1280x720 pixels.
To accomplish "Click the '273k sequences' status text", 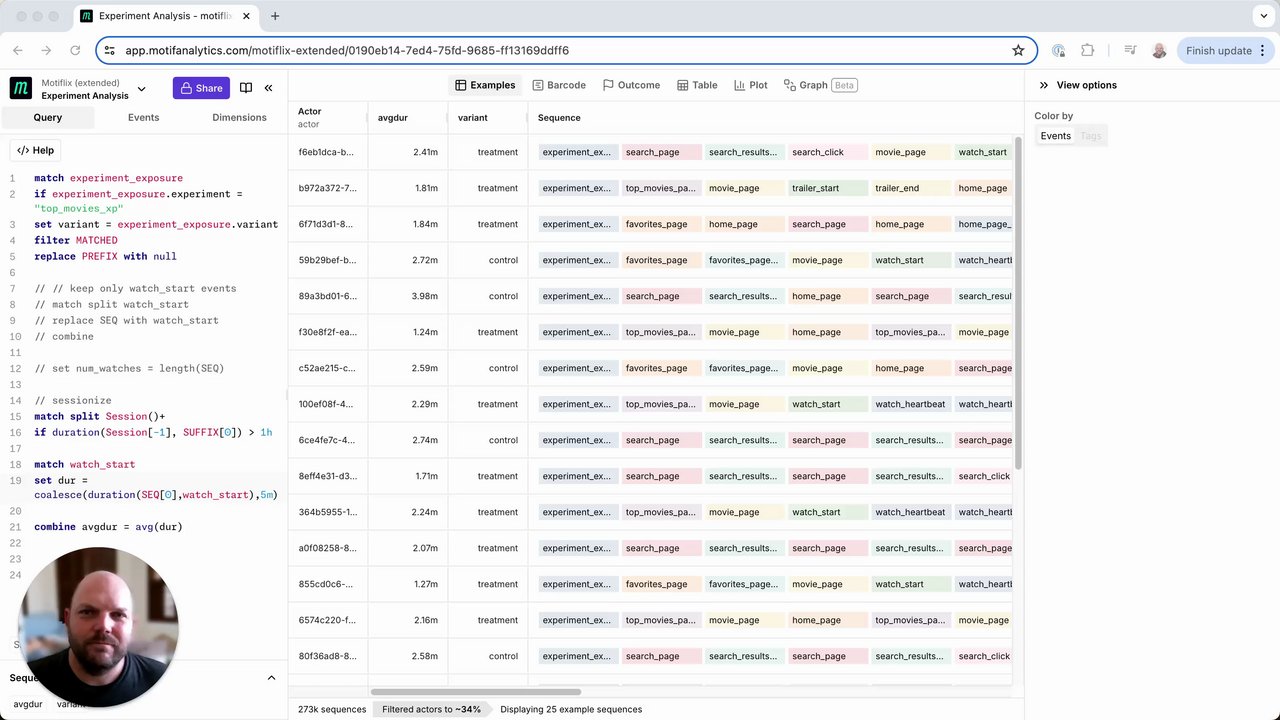I will click(332, 709).
